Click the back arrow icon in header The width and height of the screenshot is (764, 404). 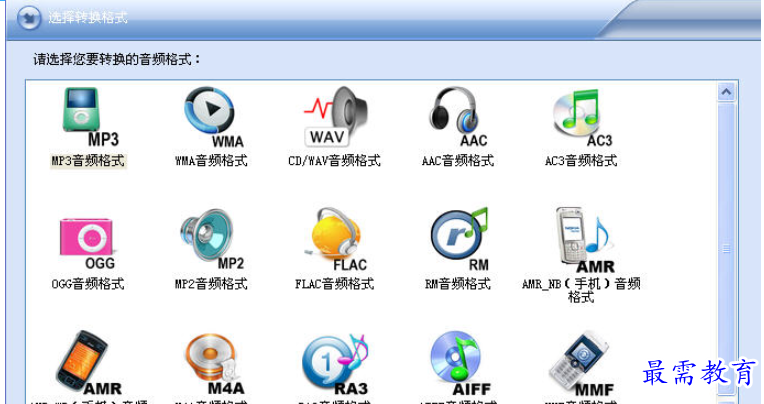coord(29,18)
